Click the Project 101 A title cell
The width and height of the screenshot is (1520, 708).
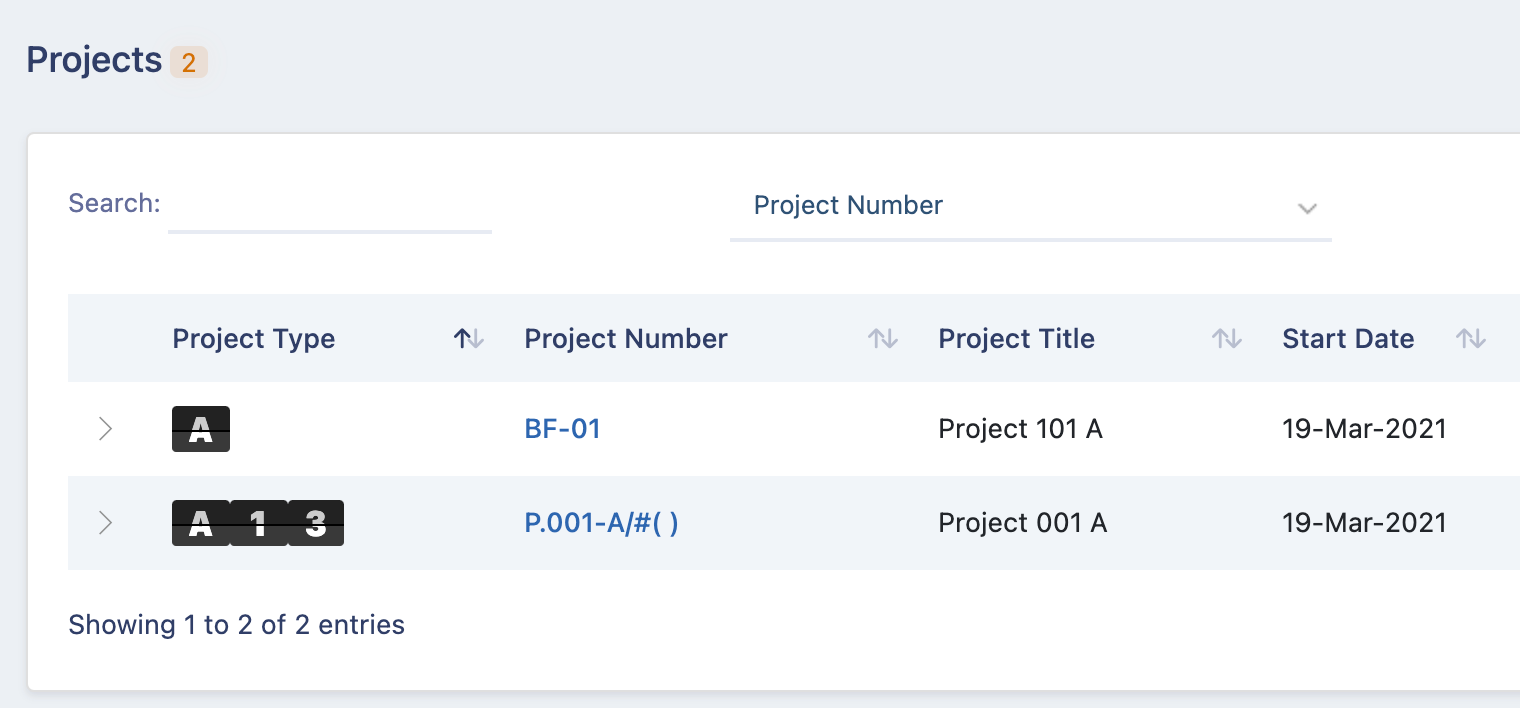coord(1020,429)
